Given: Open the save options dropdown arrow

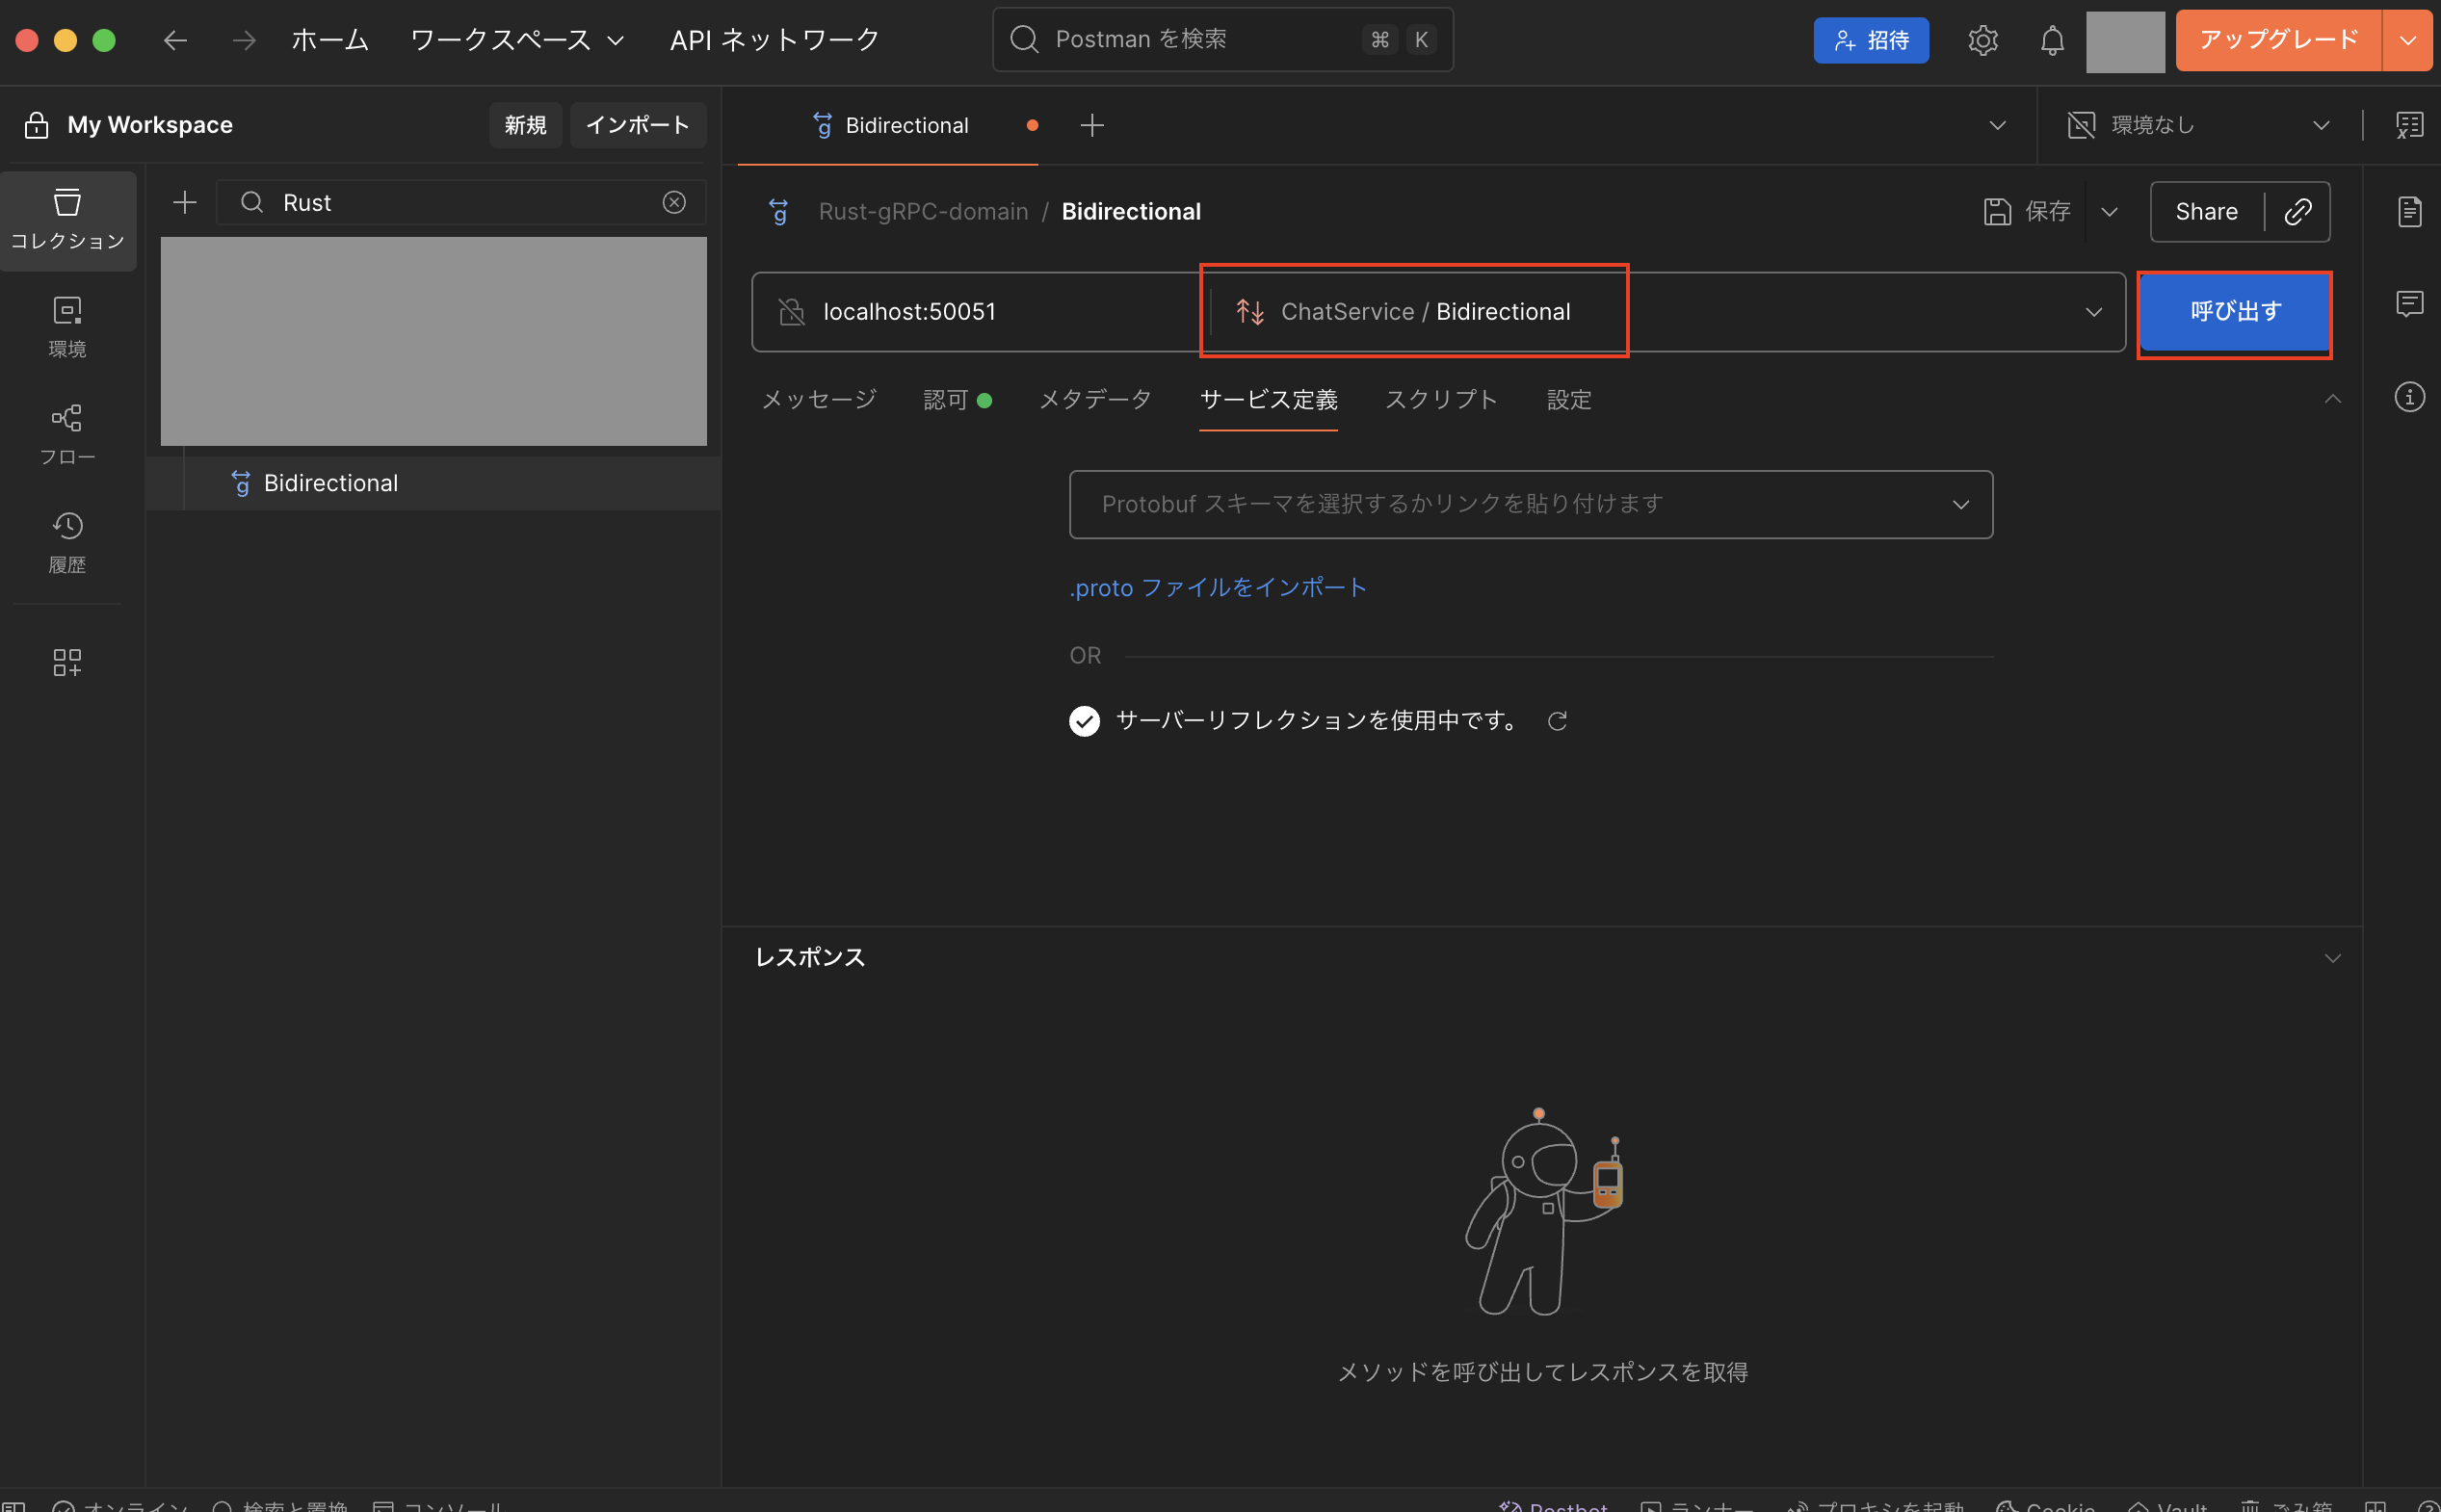Looking at the screenshot, I should pyautogui.click(x=2109, y=211).
